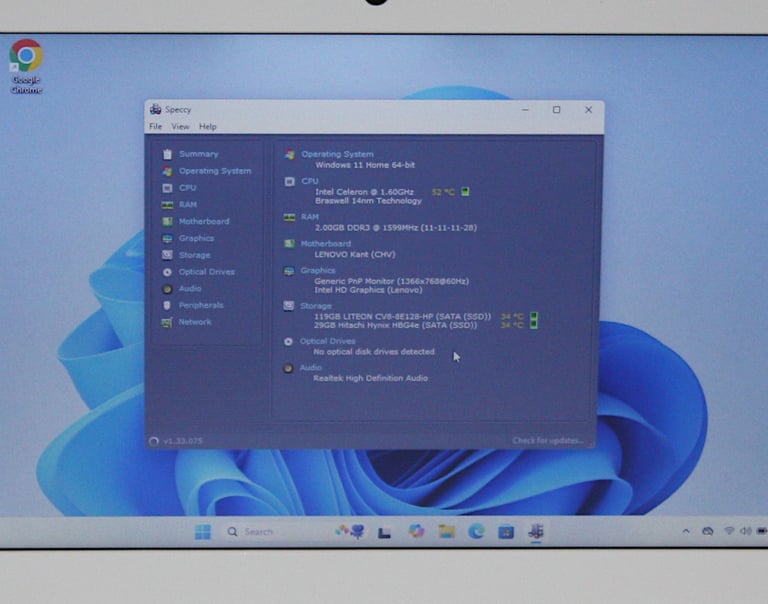
Task: Click LENOVO Kant (CHV) motherboard text
Action: click(355, 254)
